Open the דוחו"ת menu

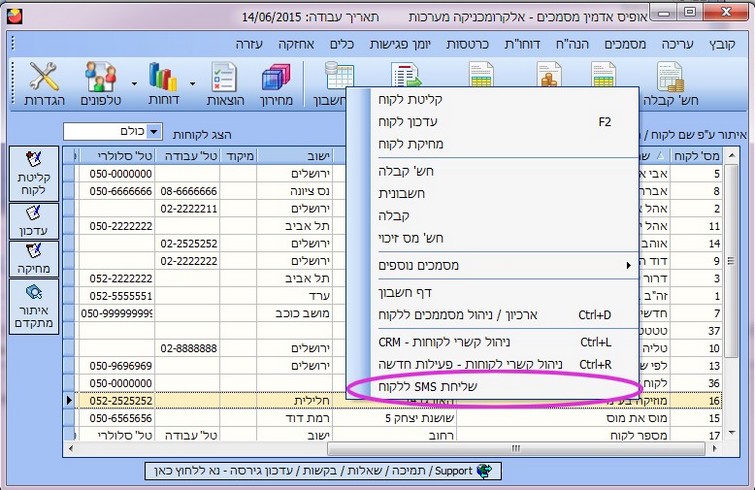click(x=522, y=44)
